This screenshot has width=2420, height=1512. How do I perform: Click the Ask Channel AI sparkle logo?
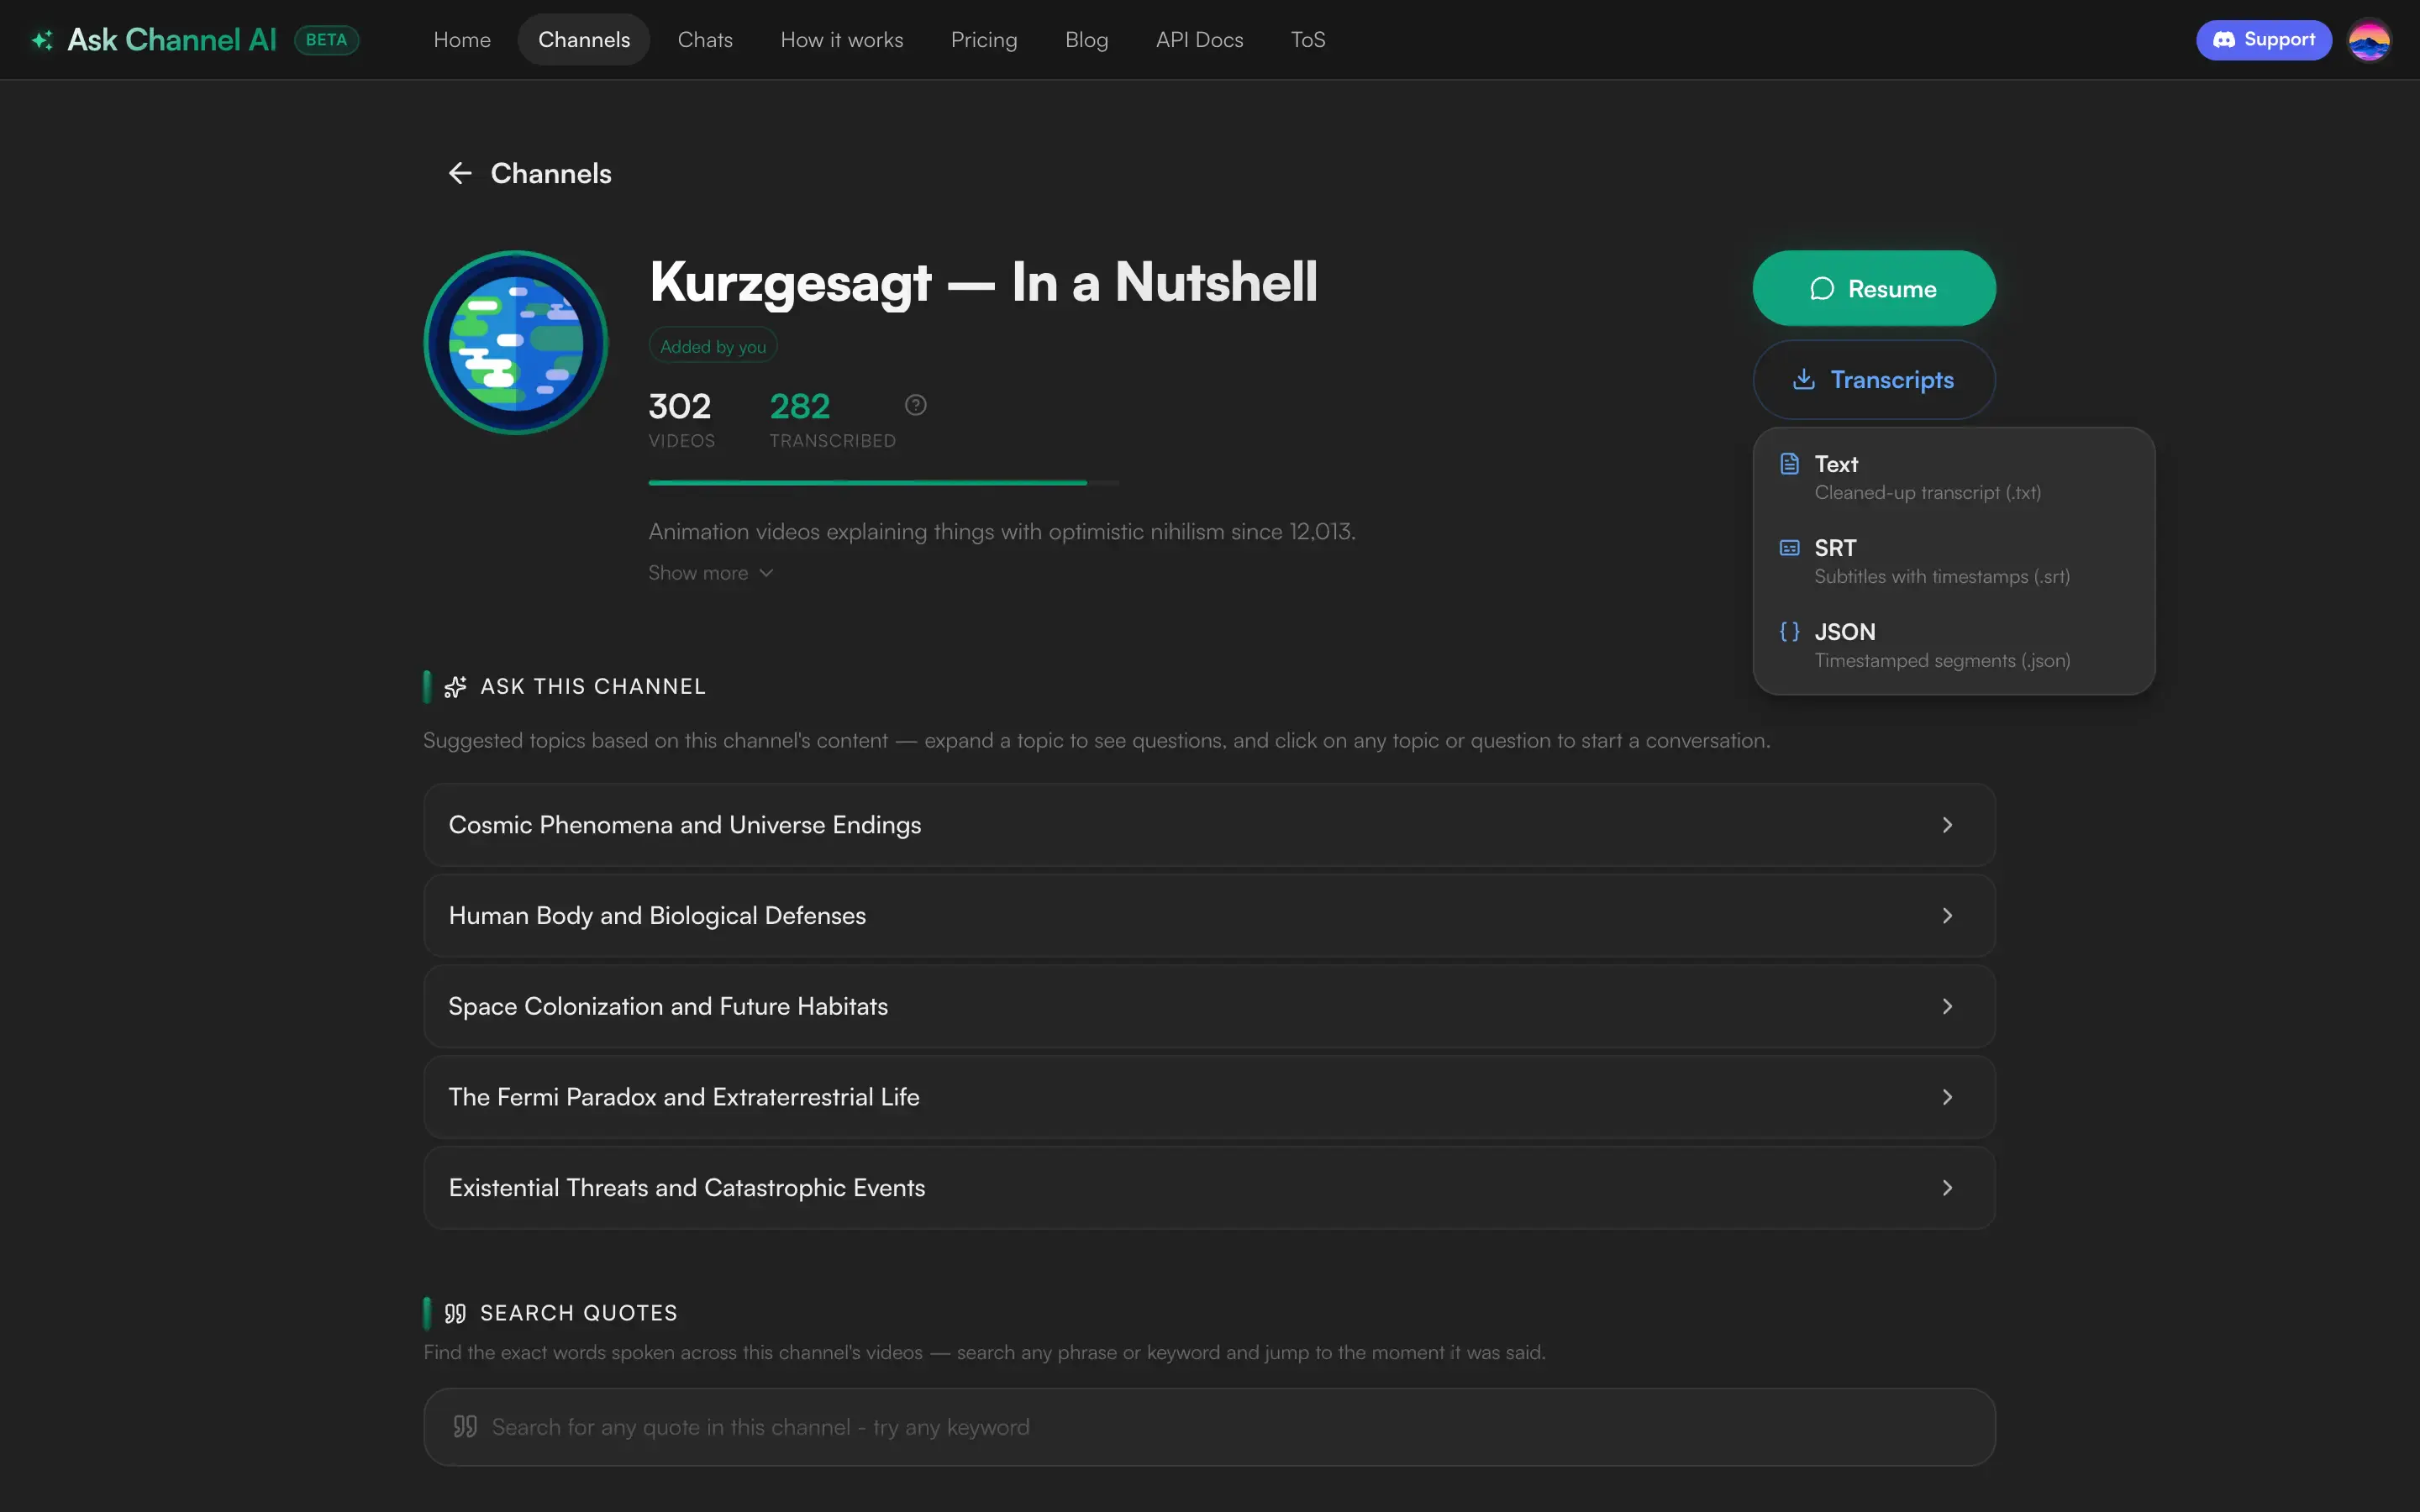42,40
